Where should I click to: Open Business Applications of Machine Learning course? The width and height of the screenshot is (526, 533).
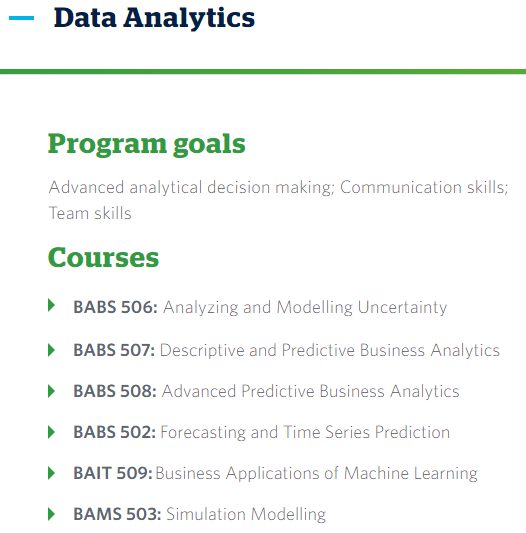[317, 474]
